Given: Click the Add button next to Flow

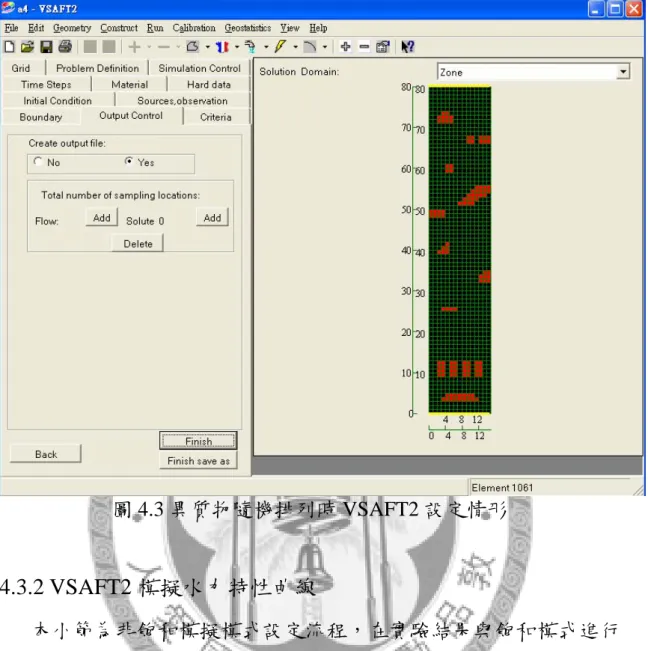Looking at the screenshot, I should 102,218.
